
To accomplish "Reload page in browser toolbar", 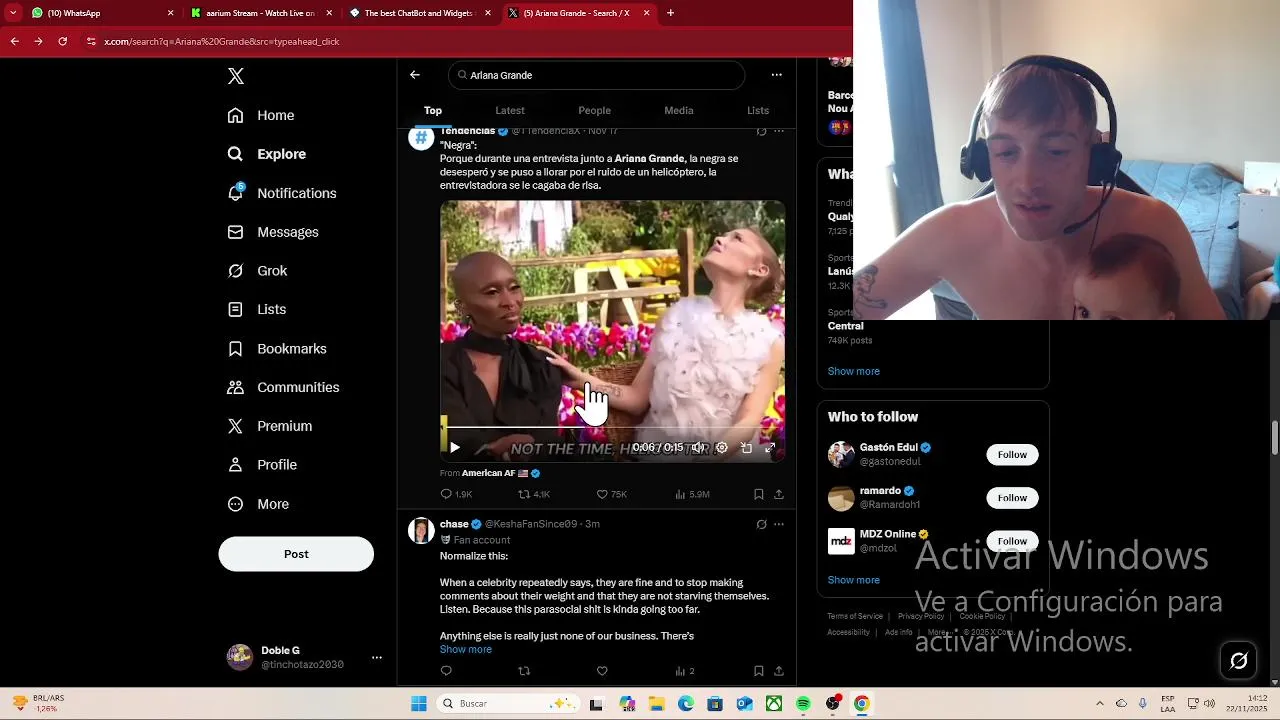I will tap(62, 41).
